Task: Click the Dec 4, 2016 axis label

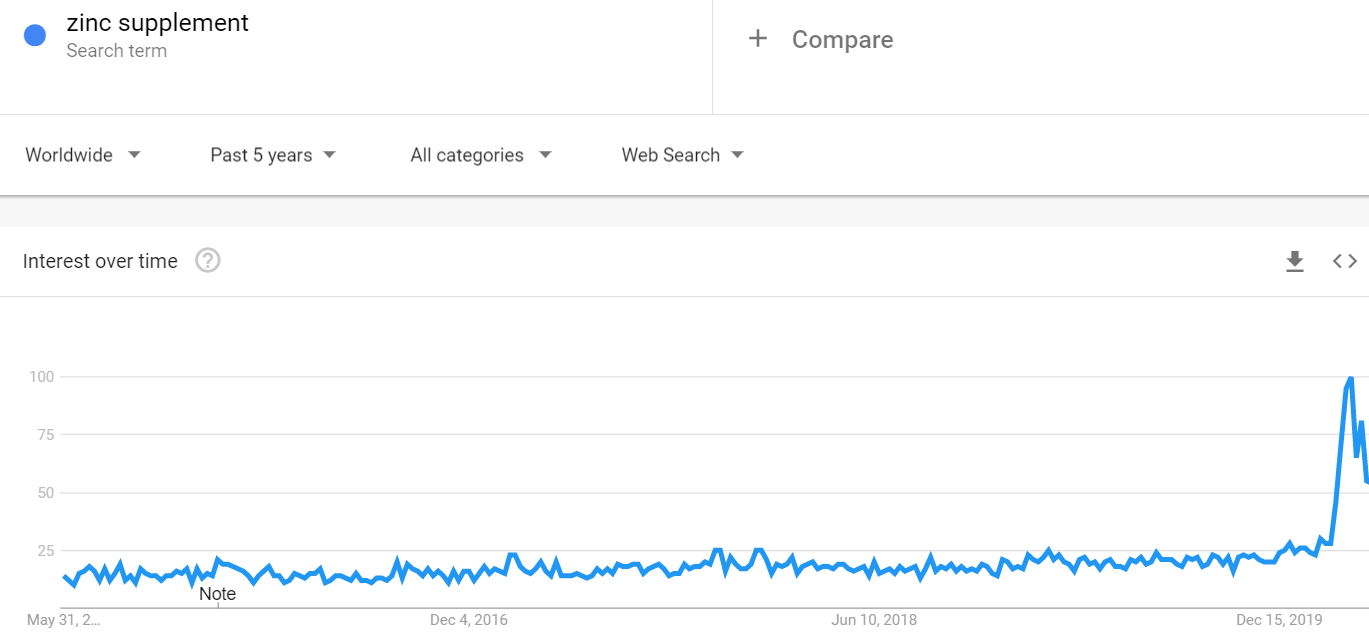Action: tap(469, 620)
